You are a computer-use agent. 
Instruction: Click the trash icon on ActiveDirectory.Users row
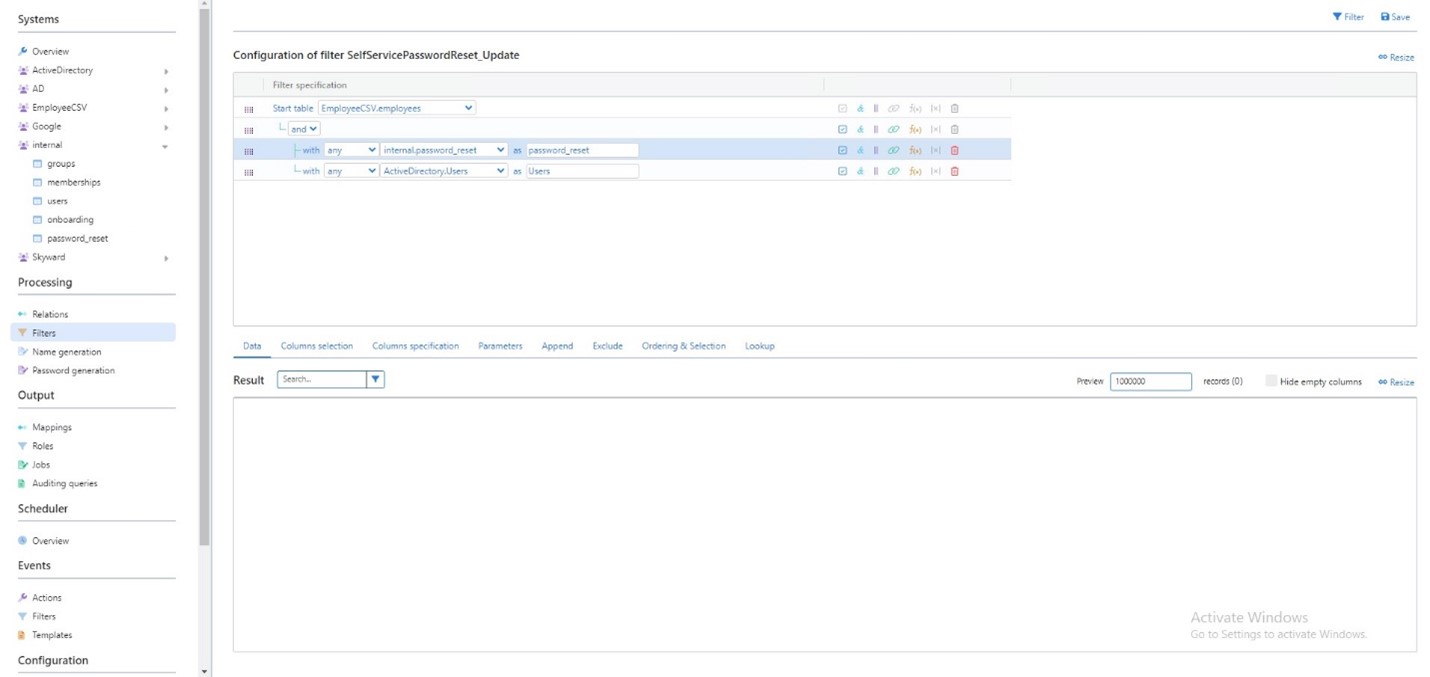[954, 171]
